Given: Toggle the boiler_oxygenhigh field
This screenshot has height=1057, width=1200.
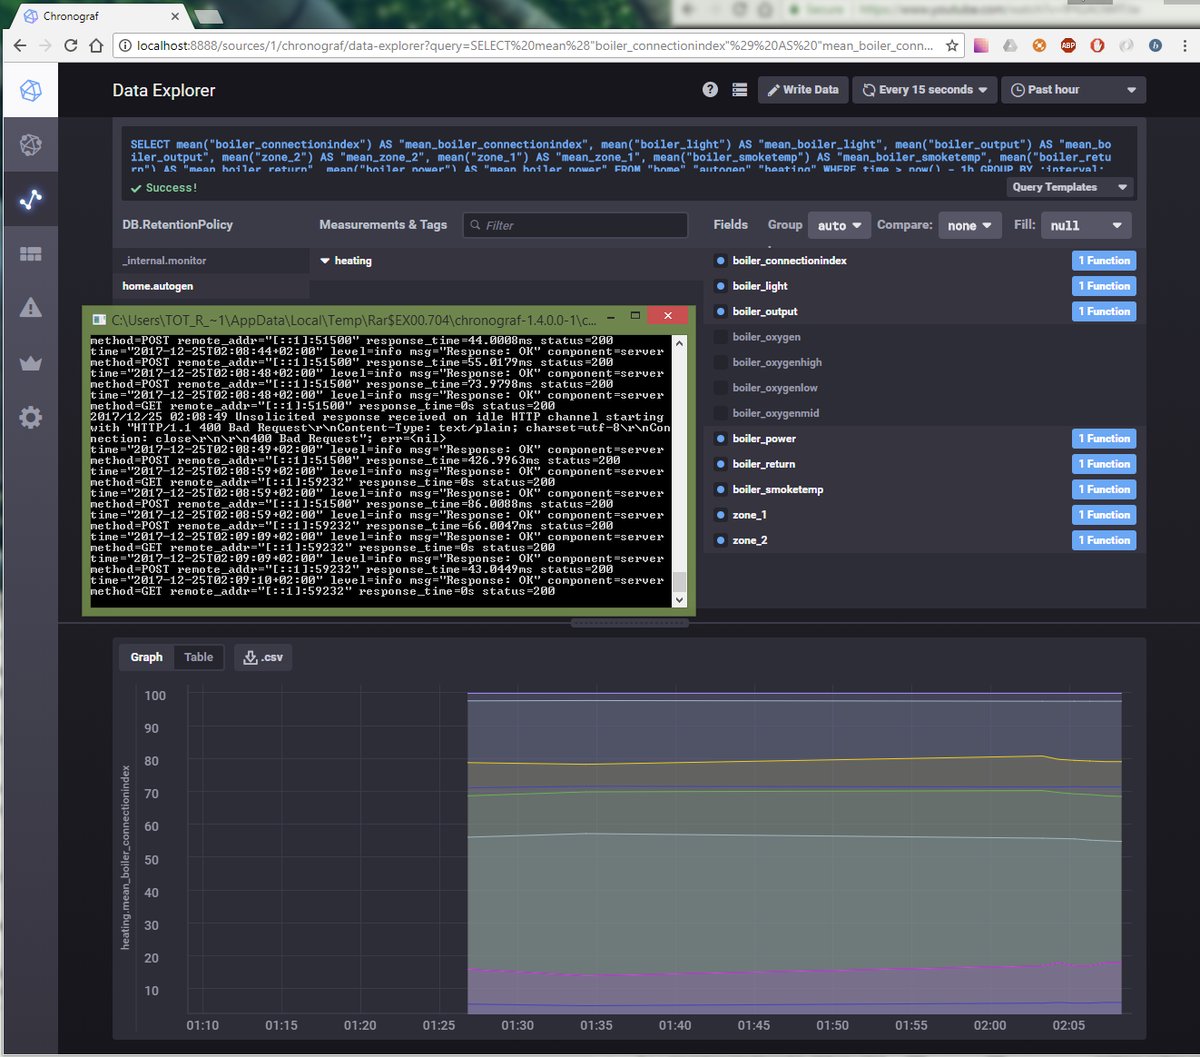Looking at the screenshot, I should click(721, 363).
